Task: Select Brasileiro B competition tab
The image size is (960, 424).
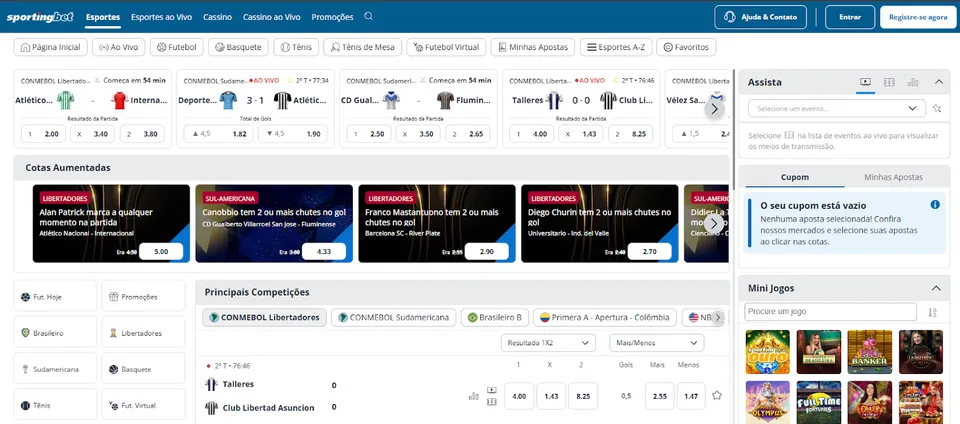Action: click(x=495, y=318)
